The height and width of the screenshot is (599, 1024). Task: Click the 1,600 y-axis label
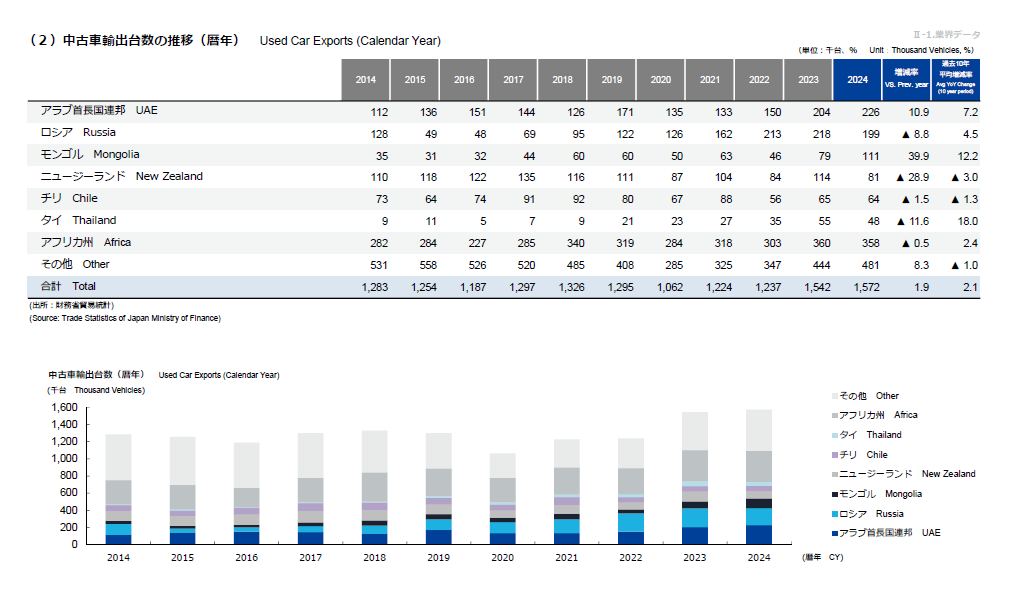63,408
